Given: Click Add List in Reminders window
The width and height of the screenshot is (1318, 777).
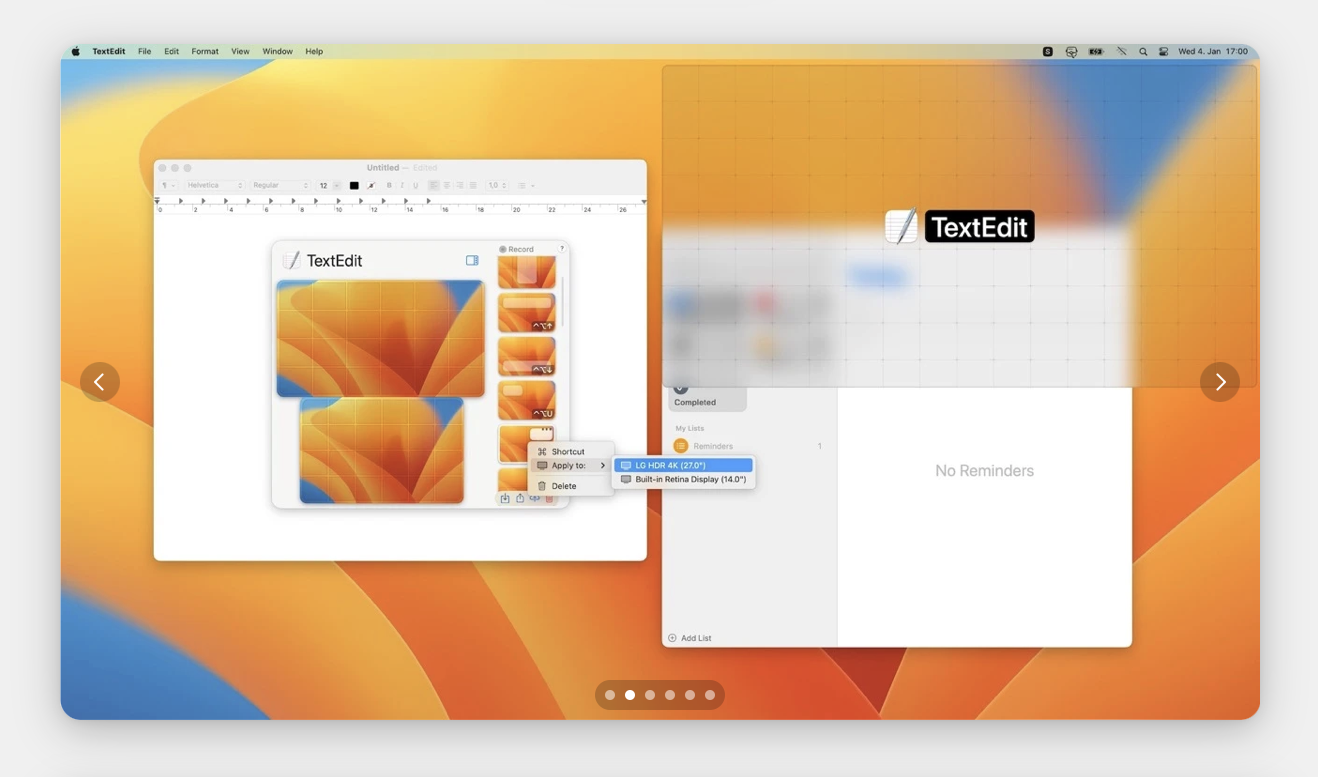Looking at the screenshot, I should [690, 638].
